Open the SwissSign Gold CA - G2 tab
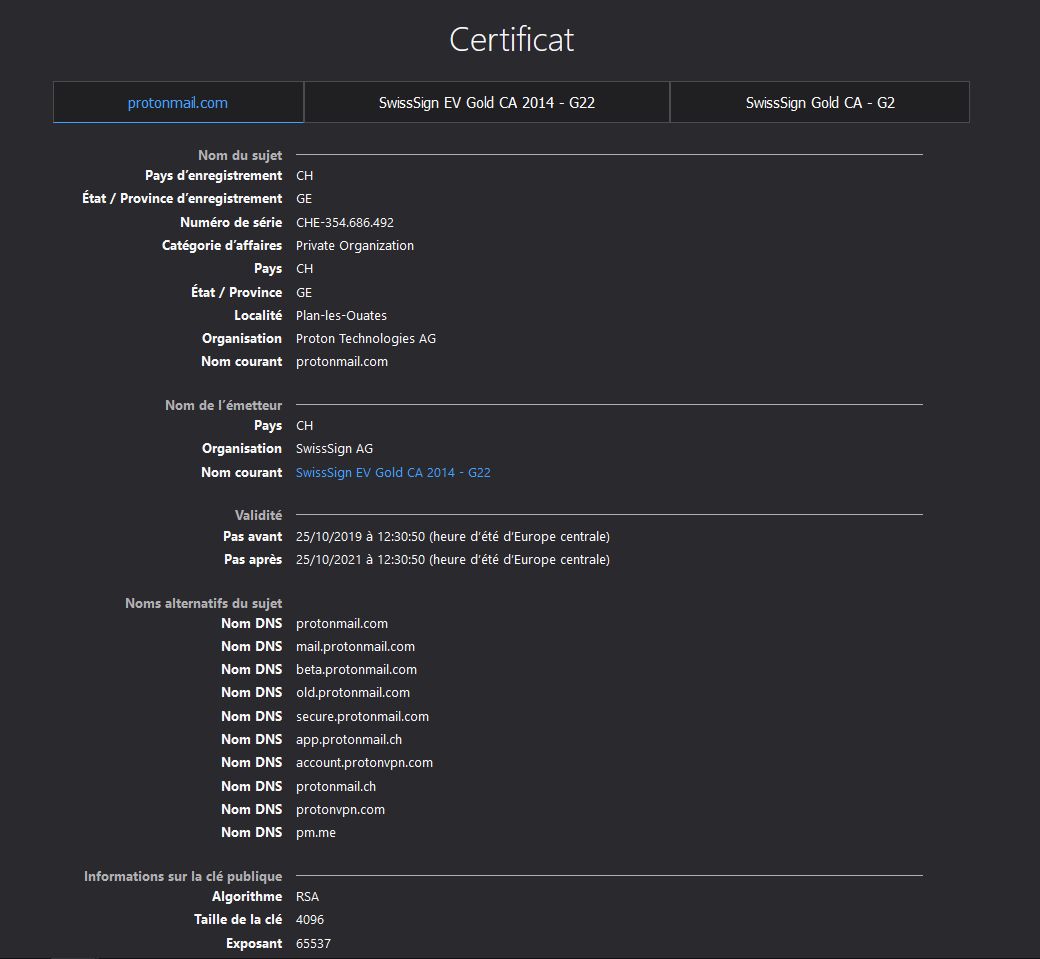Viewport: 1040px width, 959px height. (x=820, y=103)
